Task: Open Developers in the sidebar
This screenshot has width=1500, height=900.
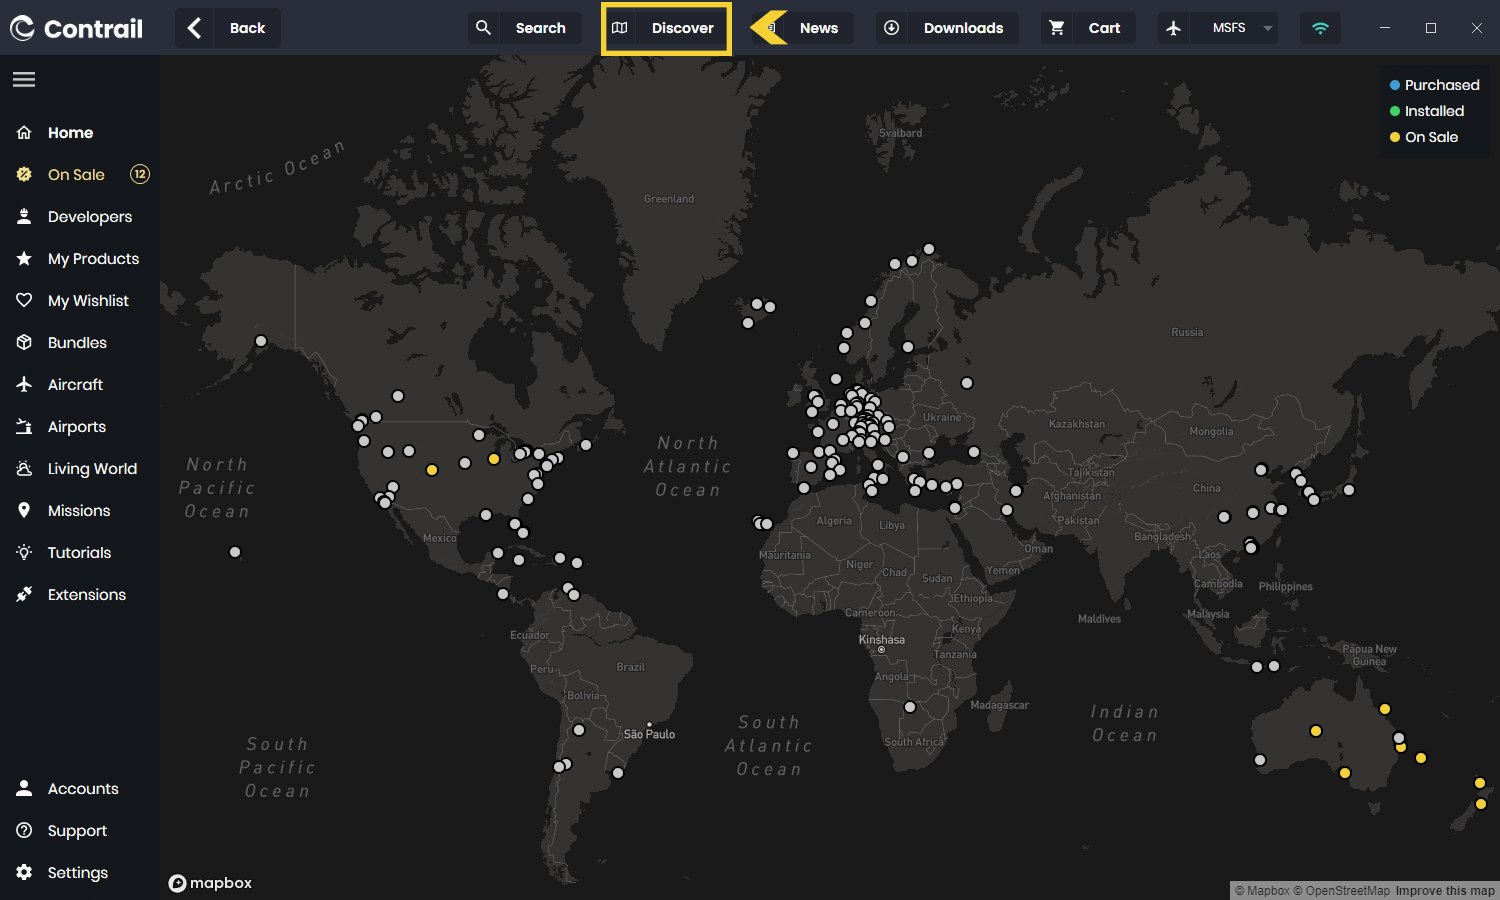Action: [89, 217]
